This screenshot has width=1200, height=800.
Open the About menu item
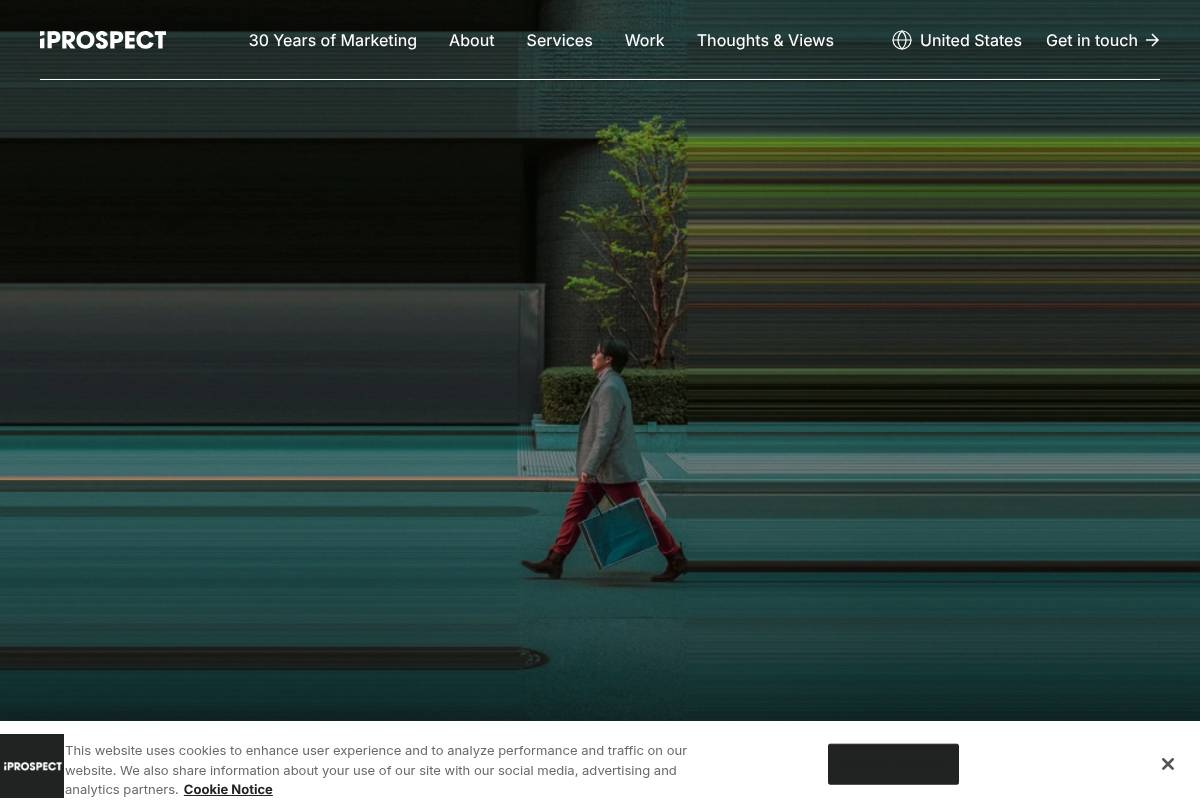[471, 40]
